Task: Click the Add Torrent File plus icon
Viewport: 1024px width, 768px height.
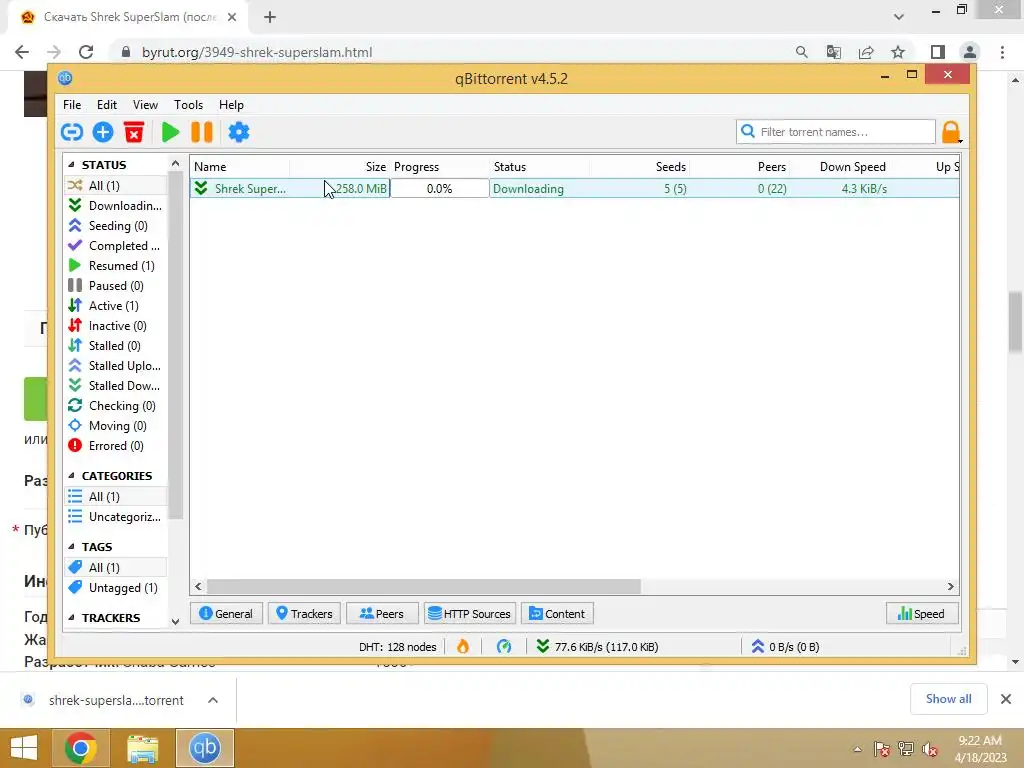Action: point(103,133)
